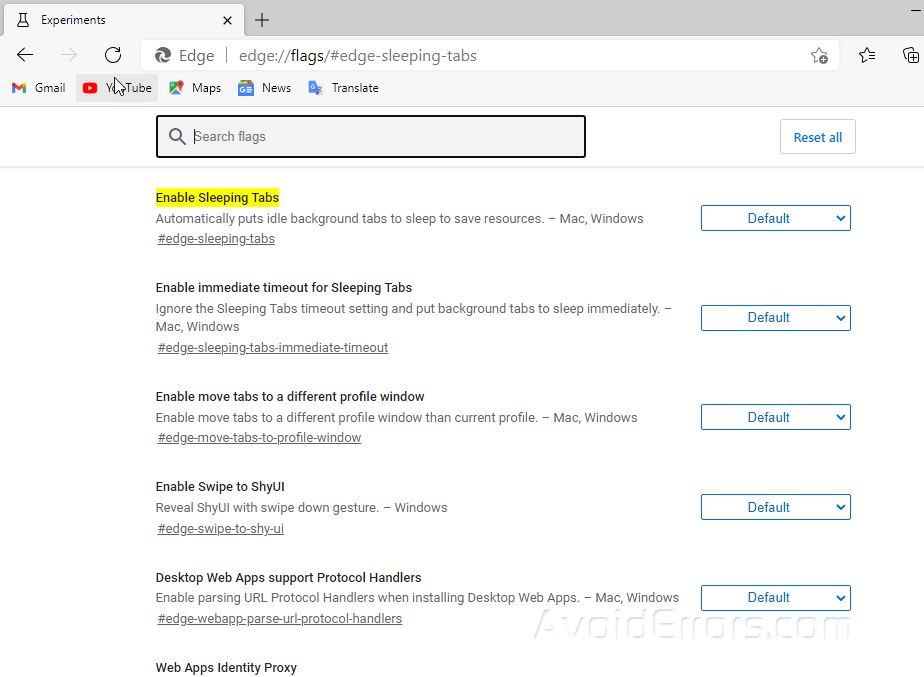Open the immediate timeout Sleeping Tabs dropdown
This screenshot has width=924, height=677.
(775, 317)
